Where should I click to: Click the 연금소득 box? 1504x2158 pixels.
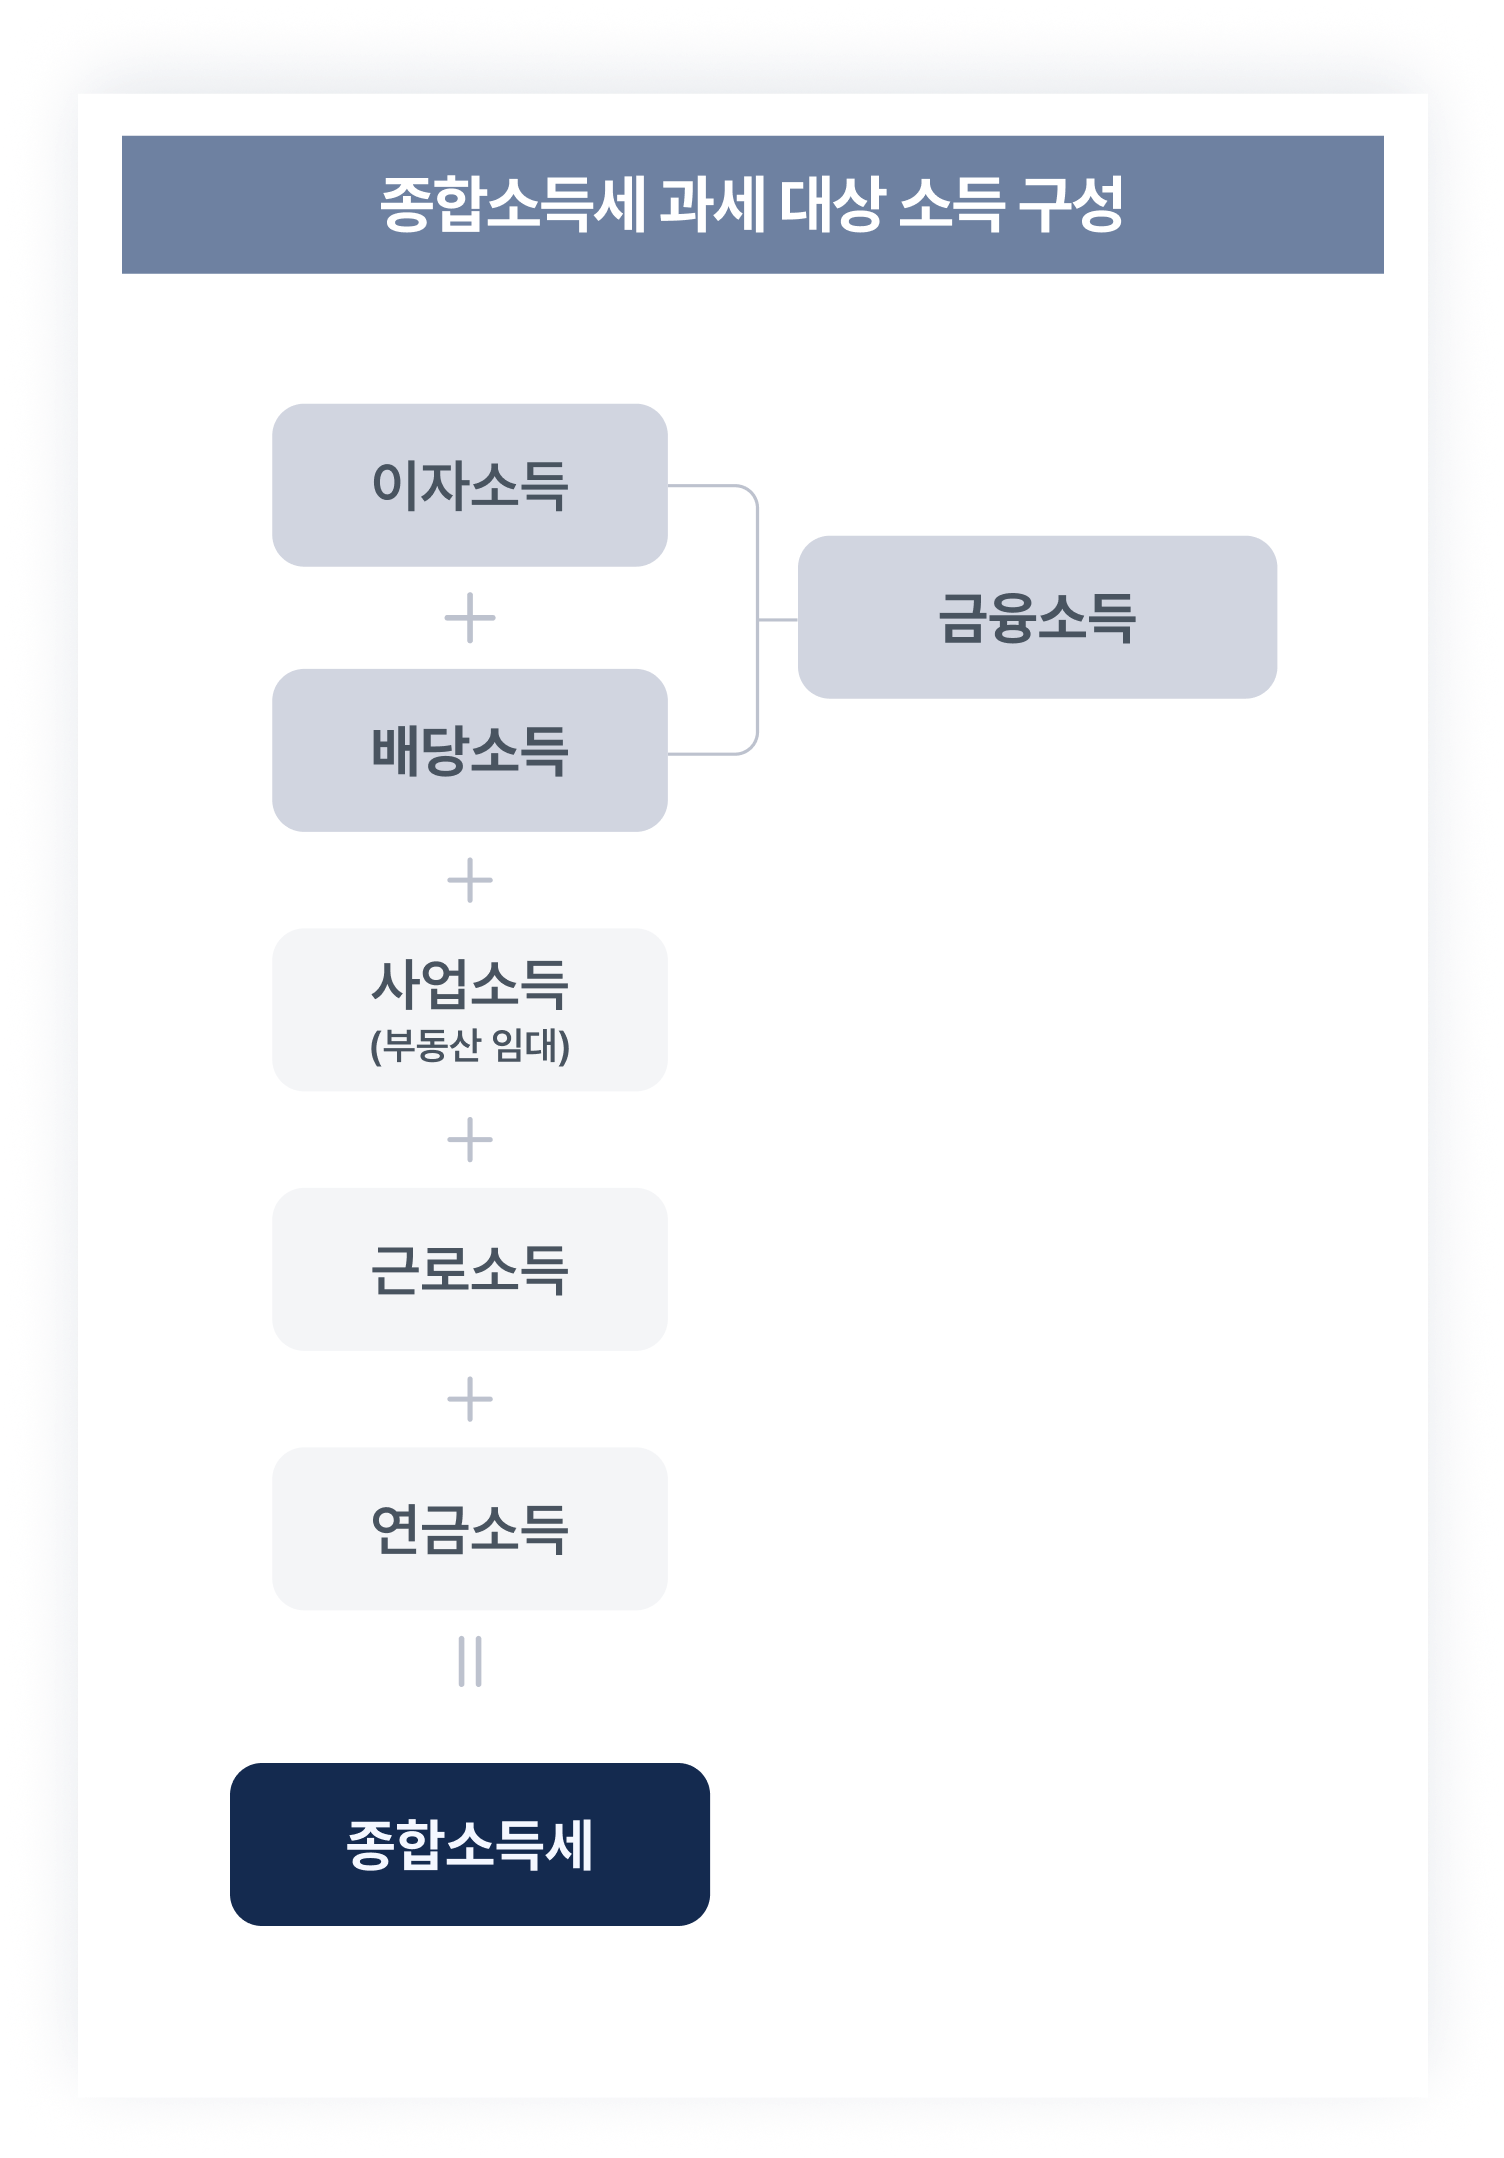pos(469,1528)
